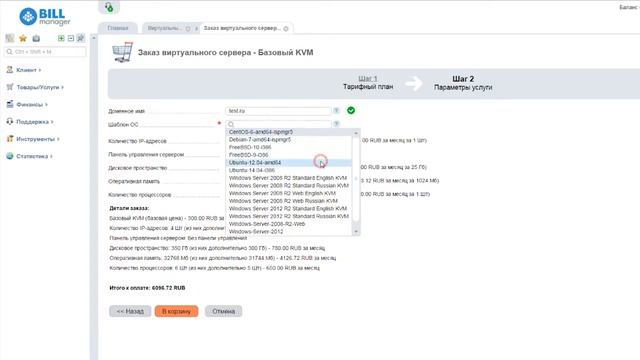Pick Windows Server 2008 R2 Web Russian KVM
640x360 pixels.
coord(289,201)
